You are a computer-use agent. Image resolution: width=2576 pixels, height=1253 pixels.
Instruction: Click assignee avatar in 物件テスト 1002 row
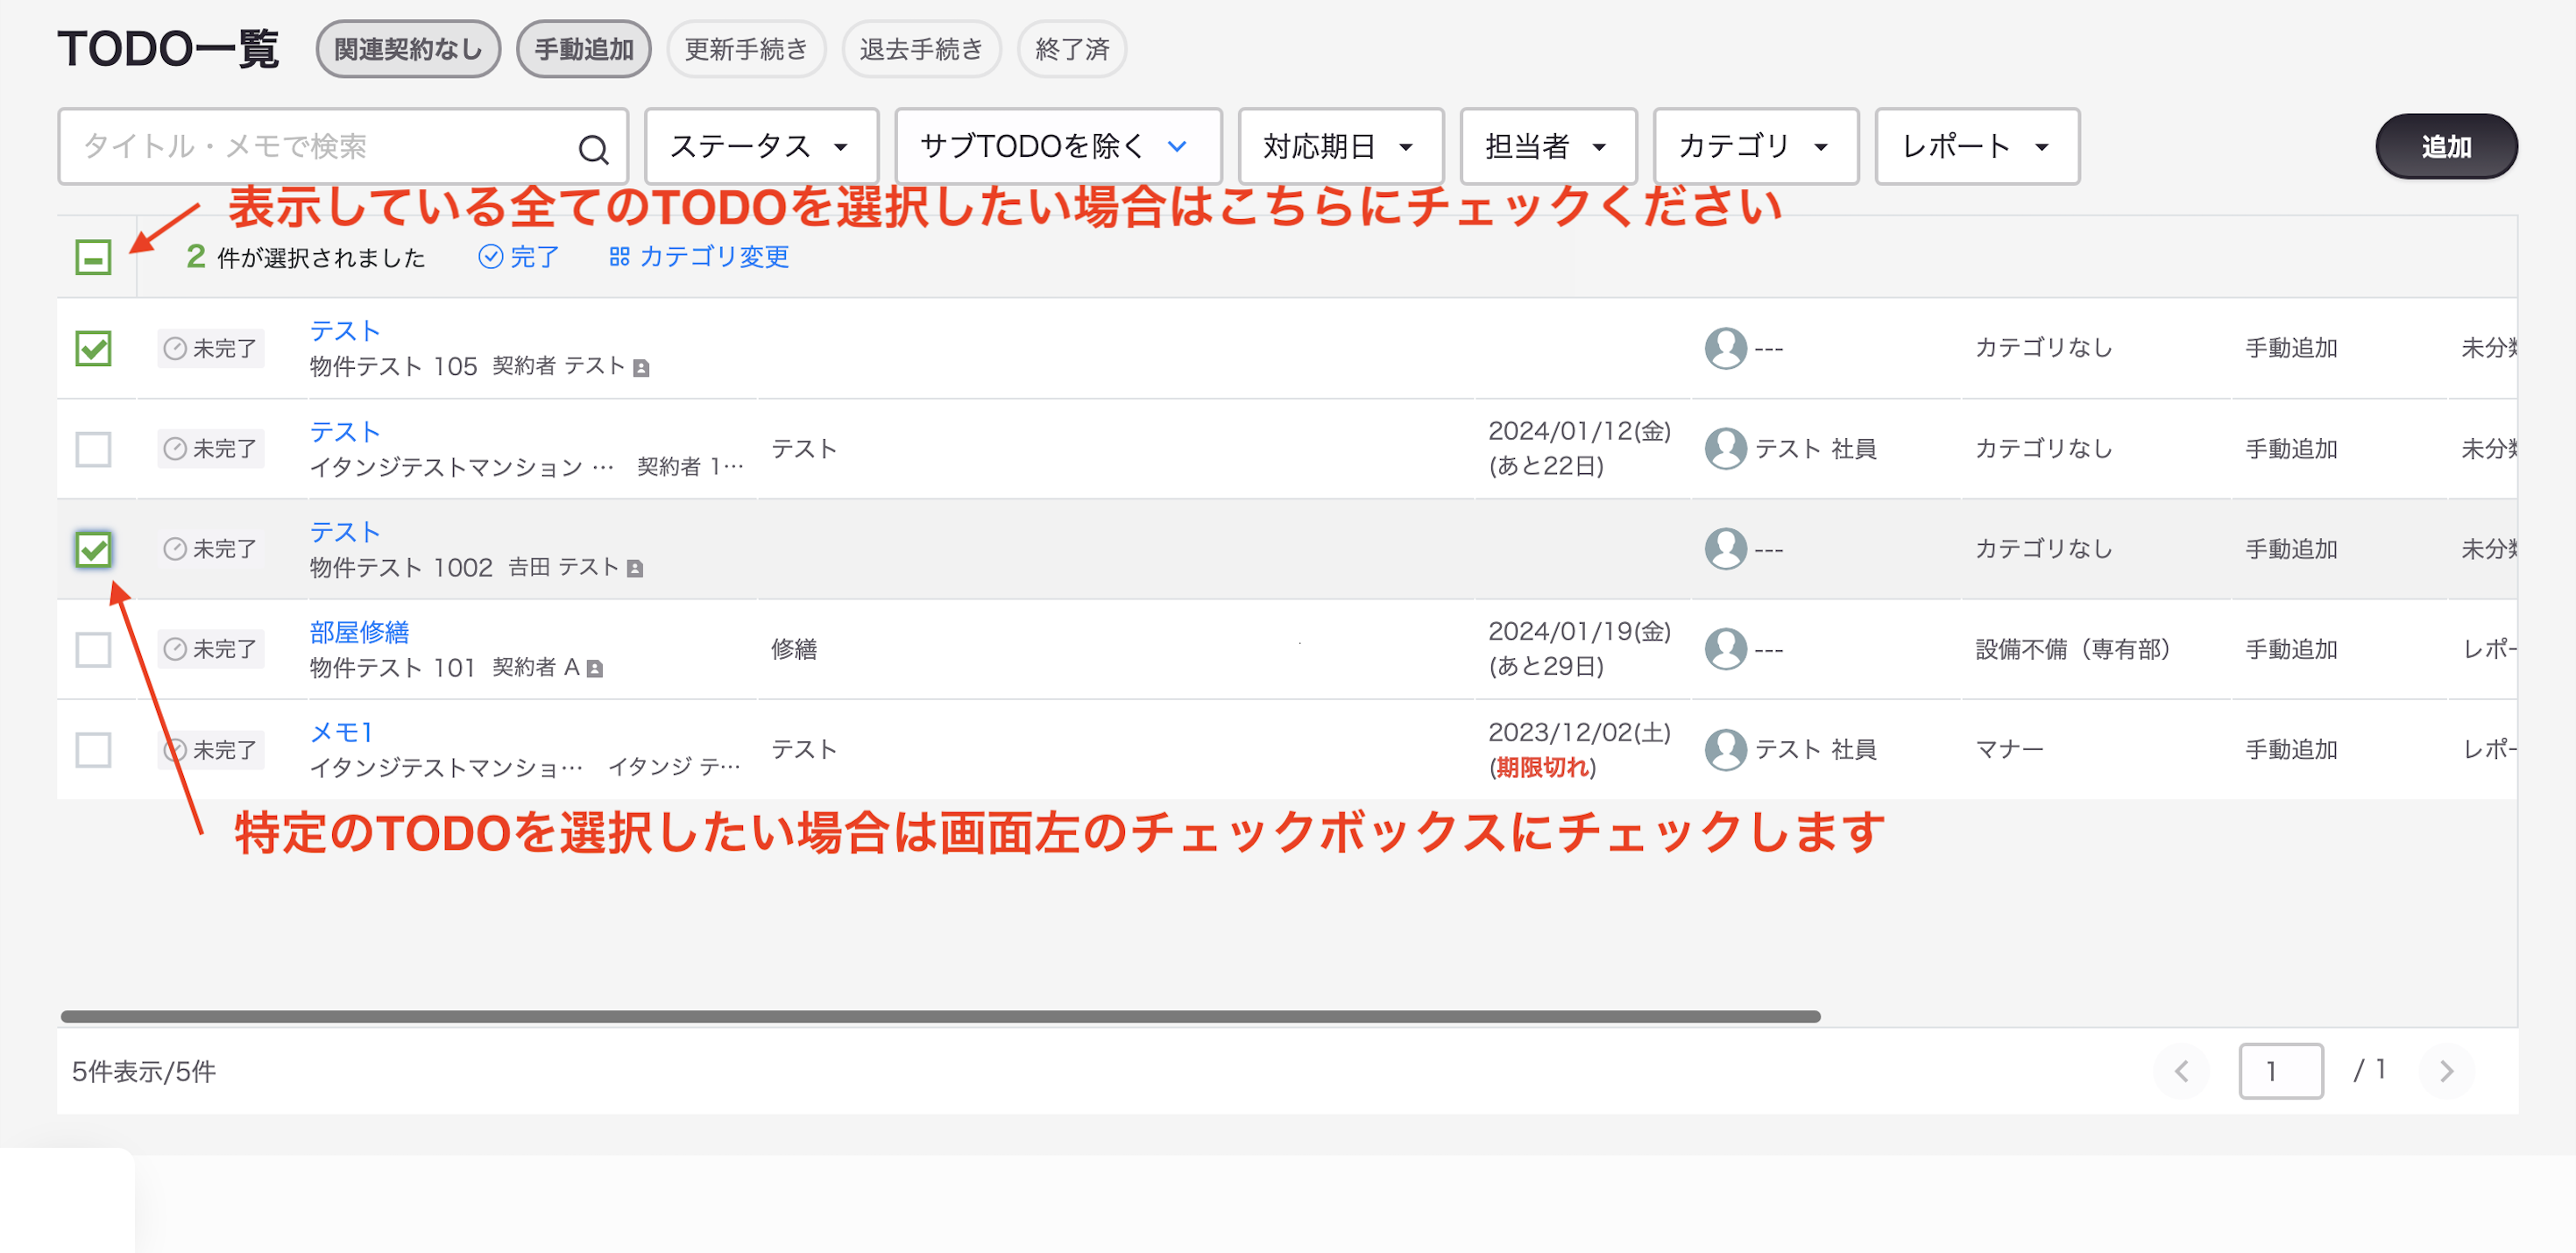coord(1725,548)
